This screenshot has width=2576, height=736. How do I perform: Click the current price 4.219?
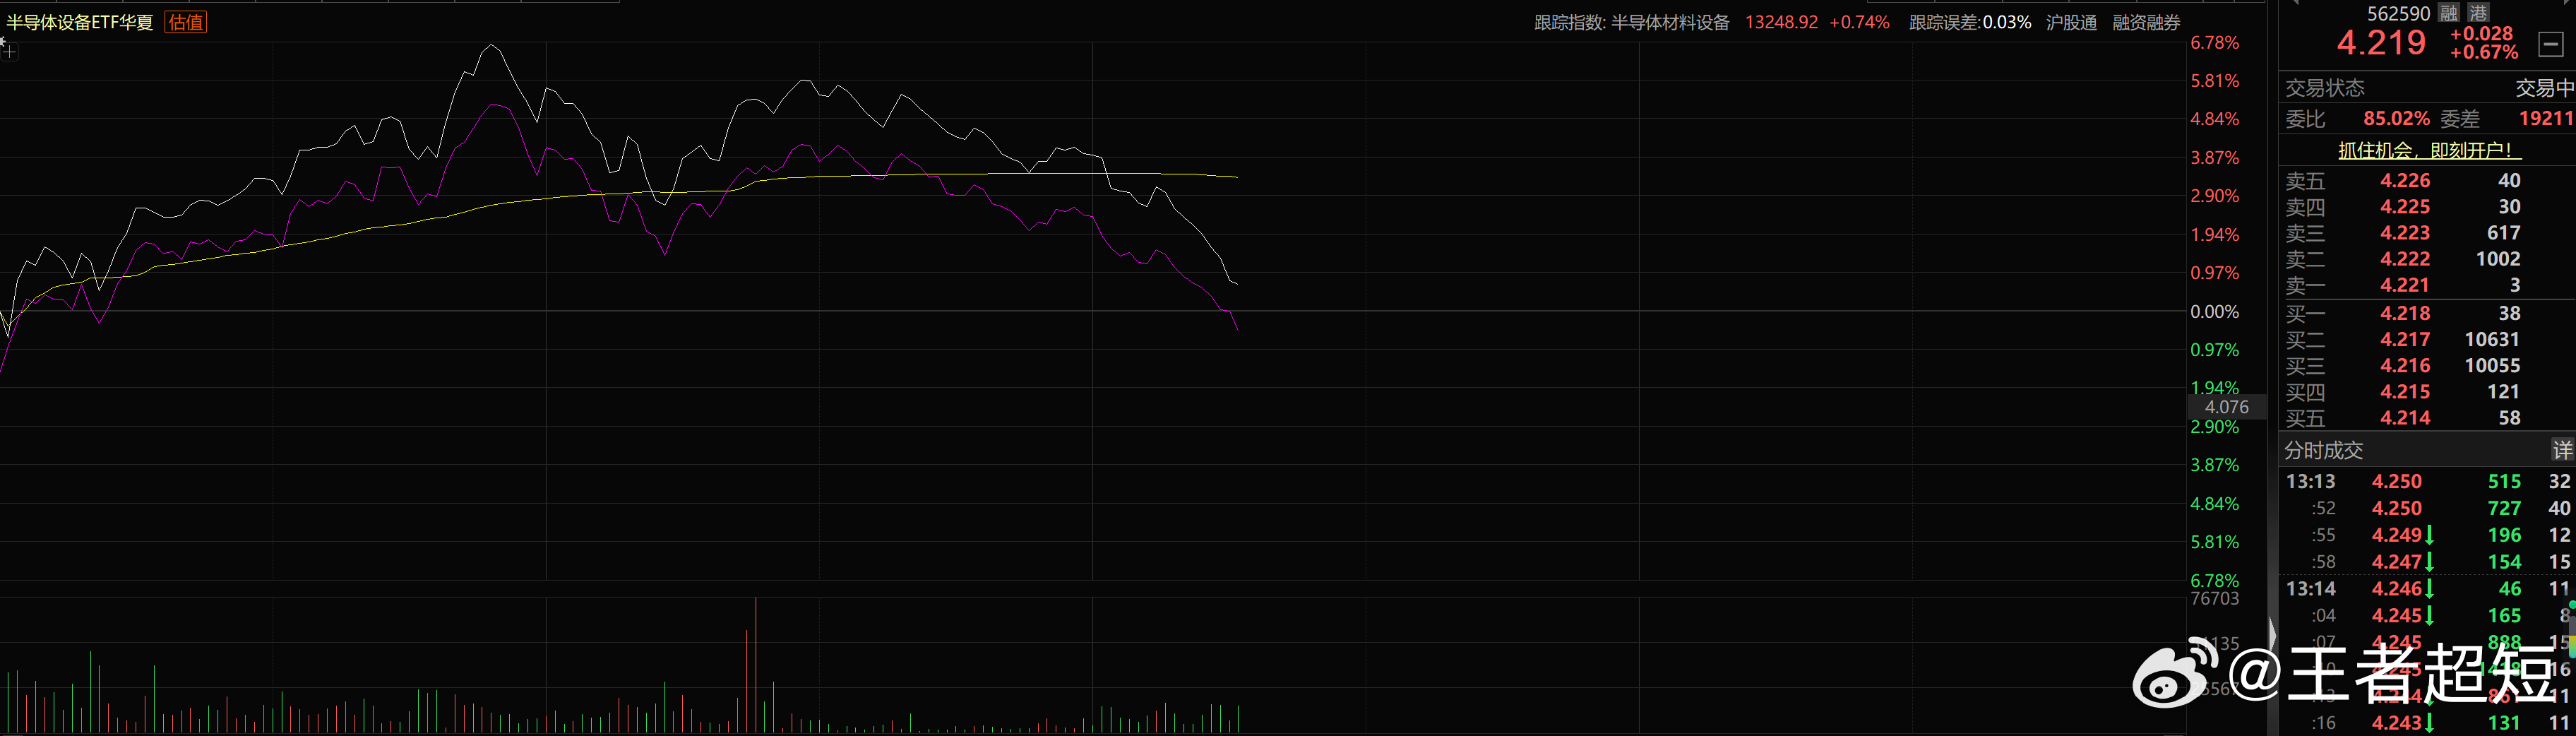point(2381,42)
